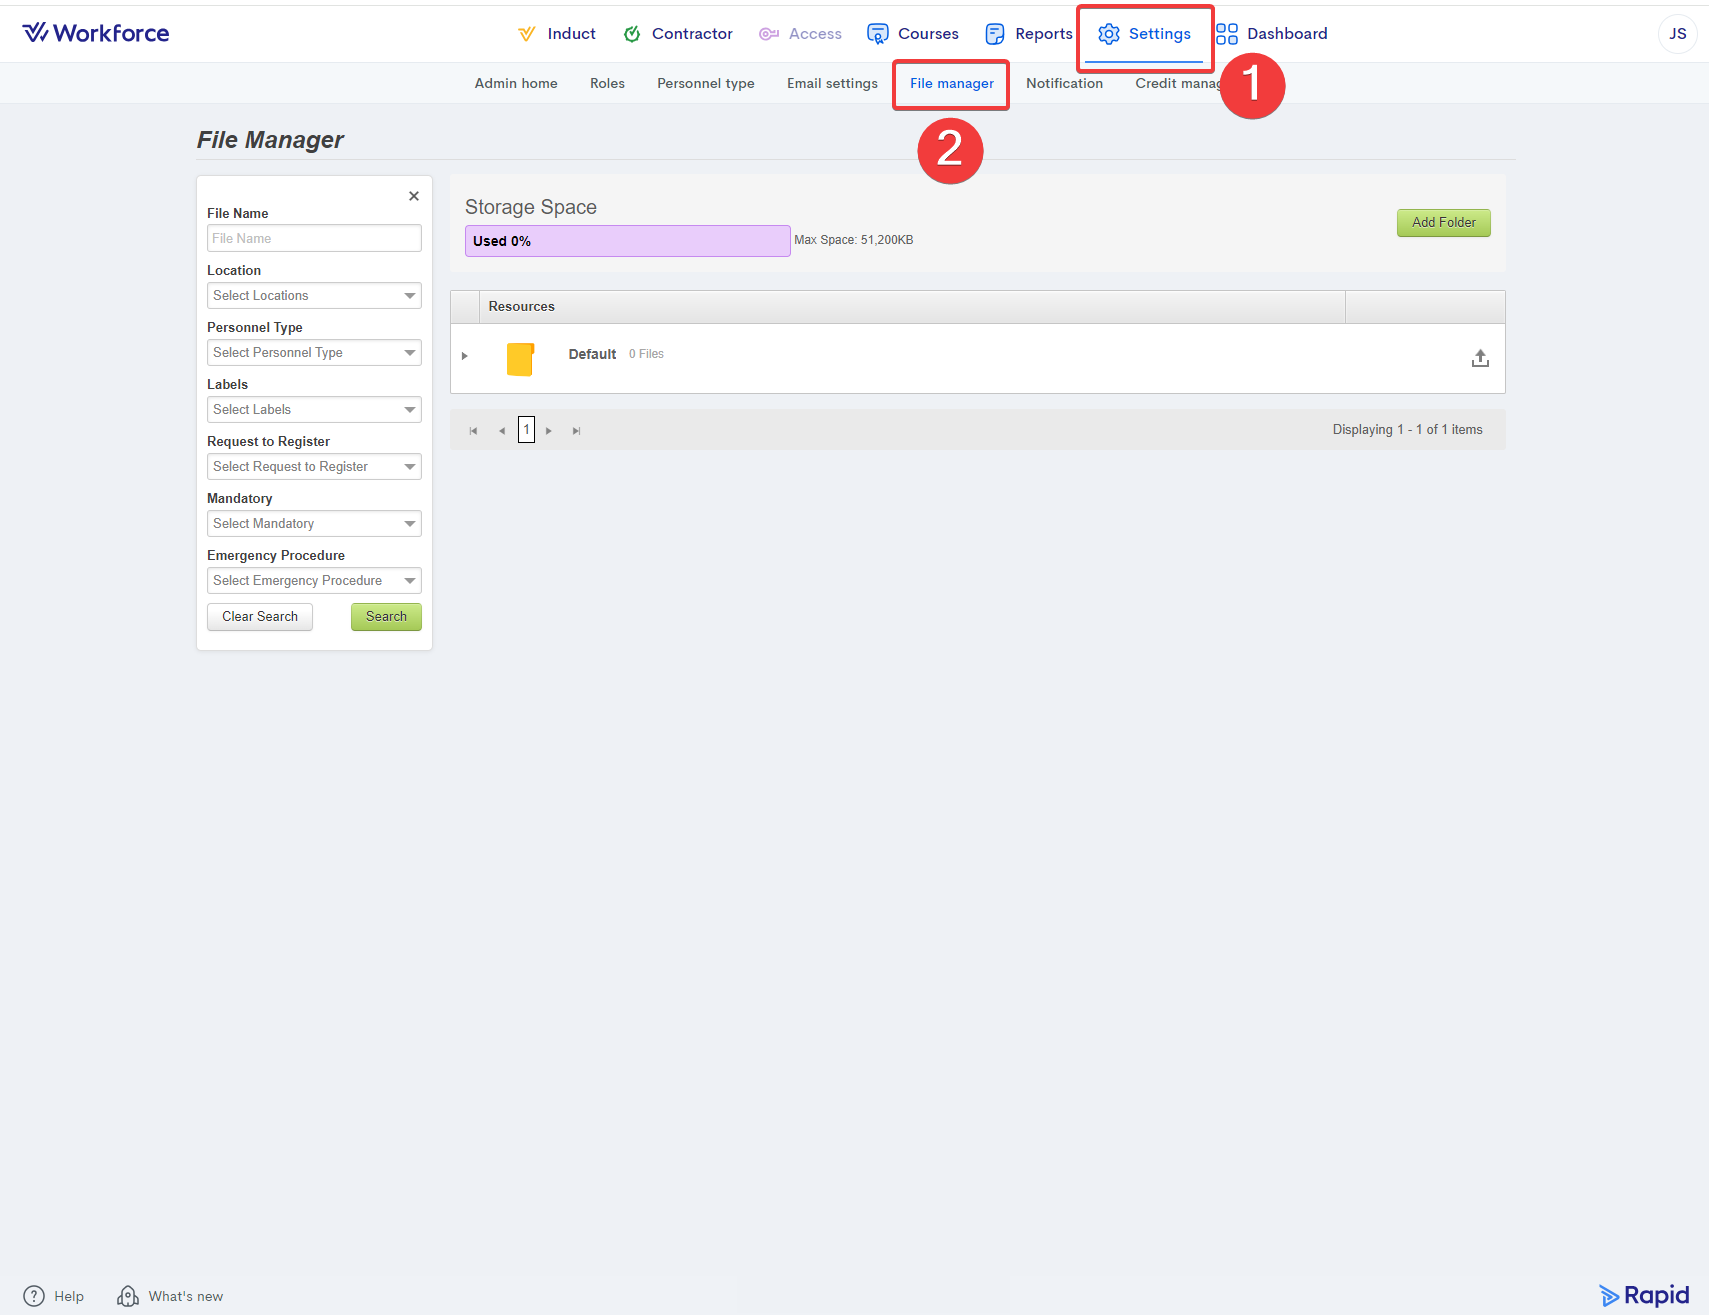The height and width of the screenshot is (1315, 1709).
Task: Open the Select Locations dropdown
Action: coord(314,296)
